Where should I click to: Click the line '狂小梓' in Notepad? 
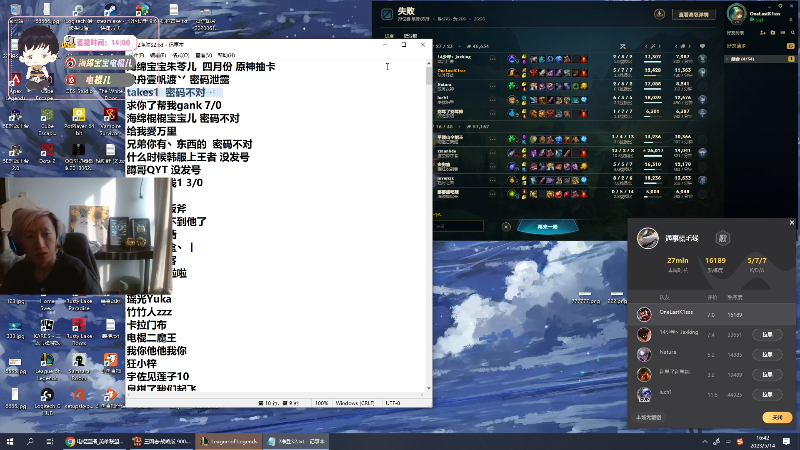[141, 364]
